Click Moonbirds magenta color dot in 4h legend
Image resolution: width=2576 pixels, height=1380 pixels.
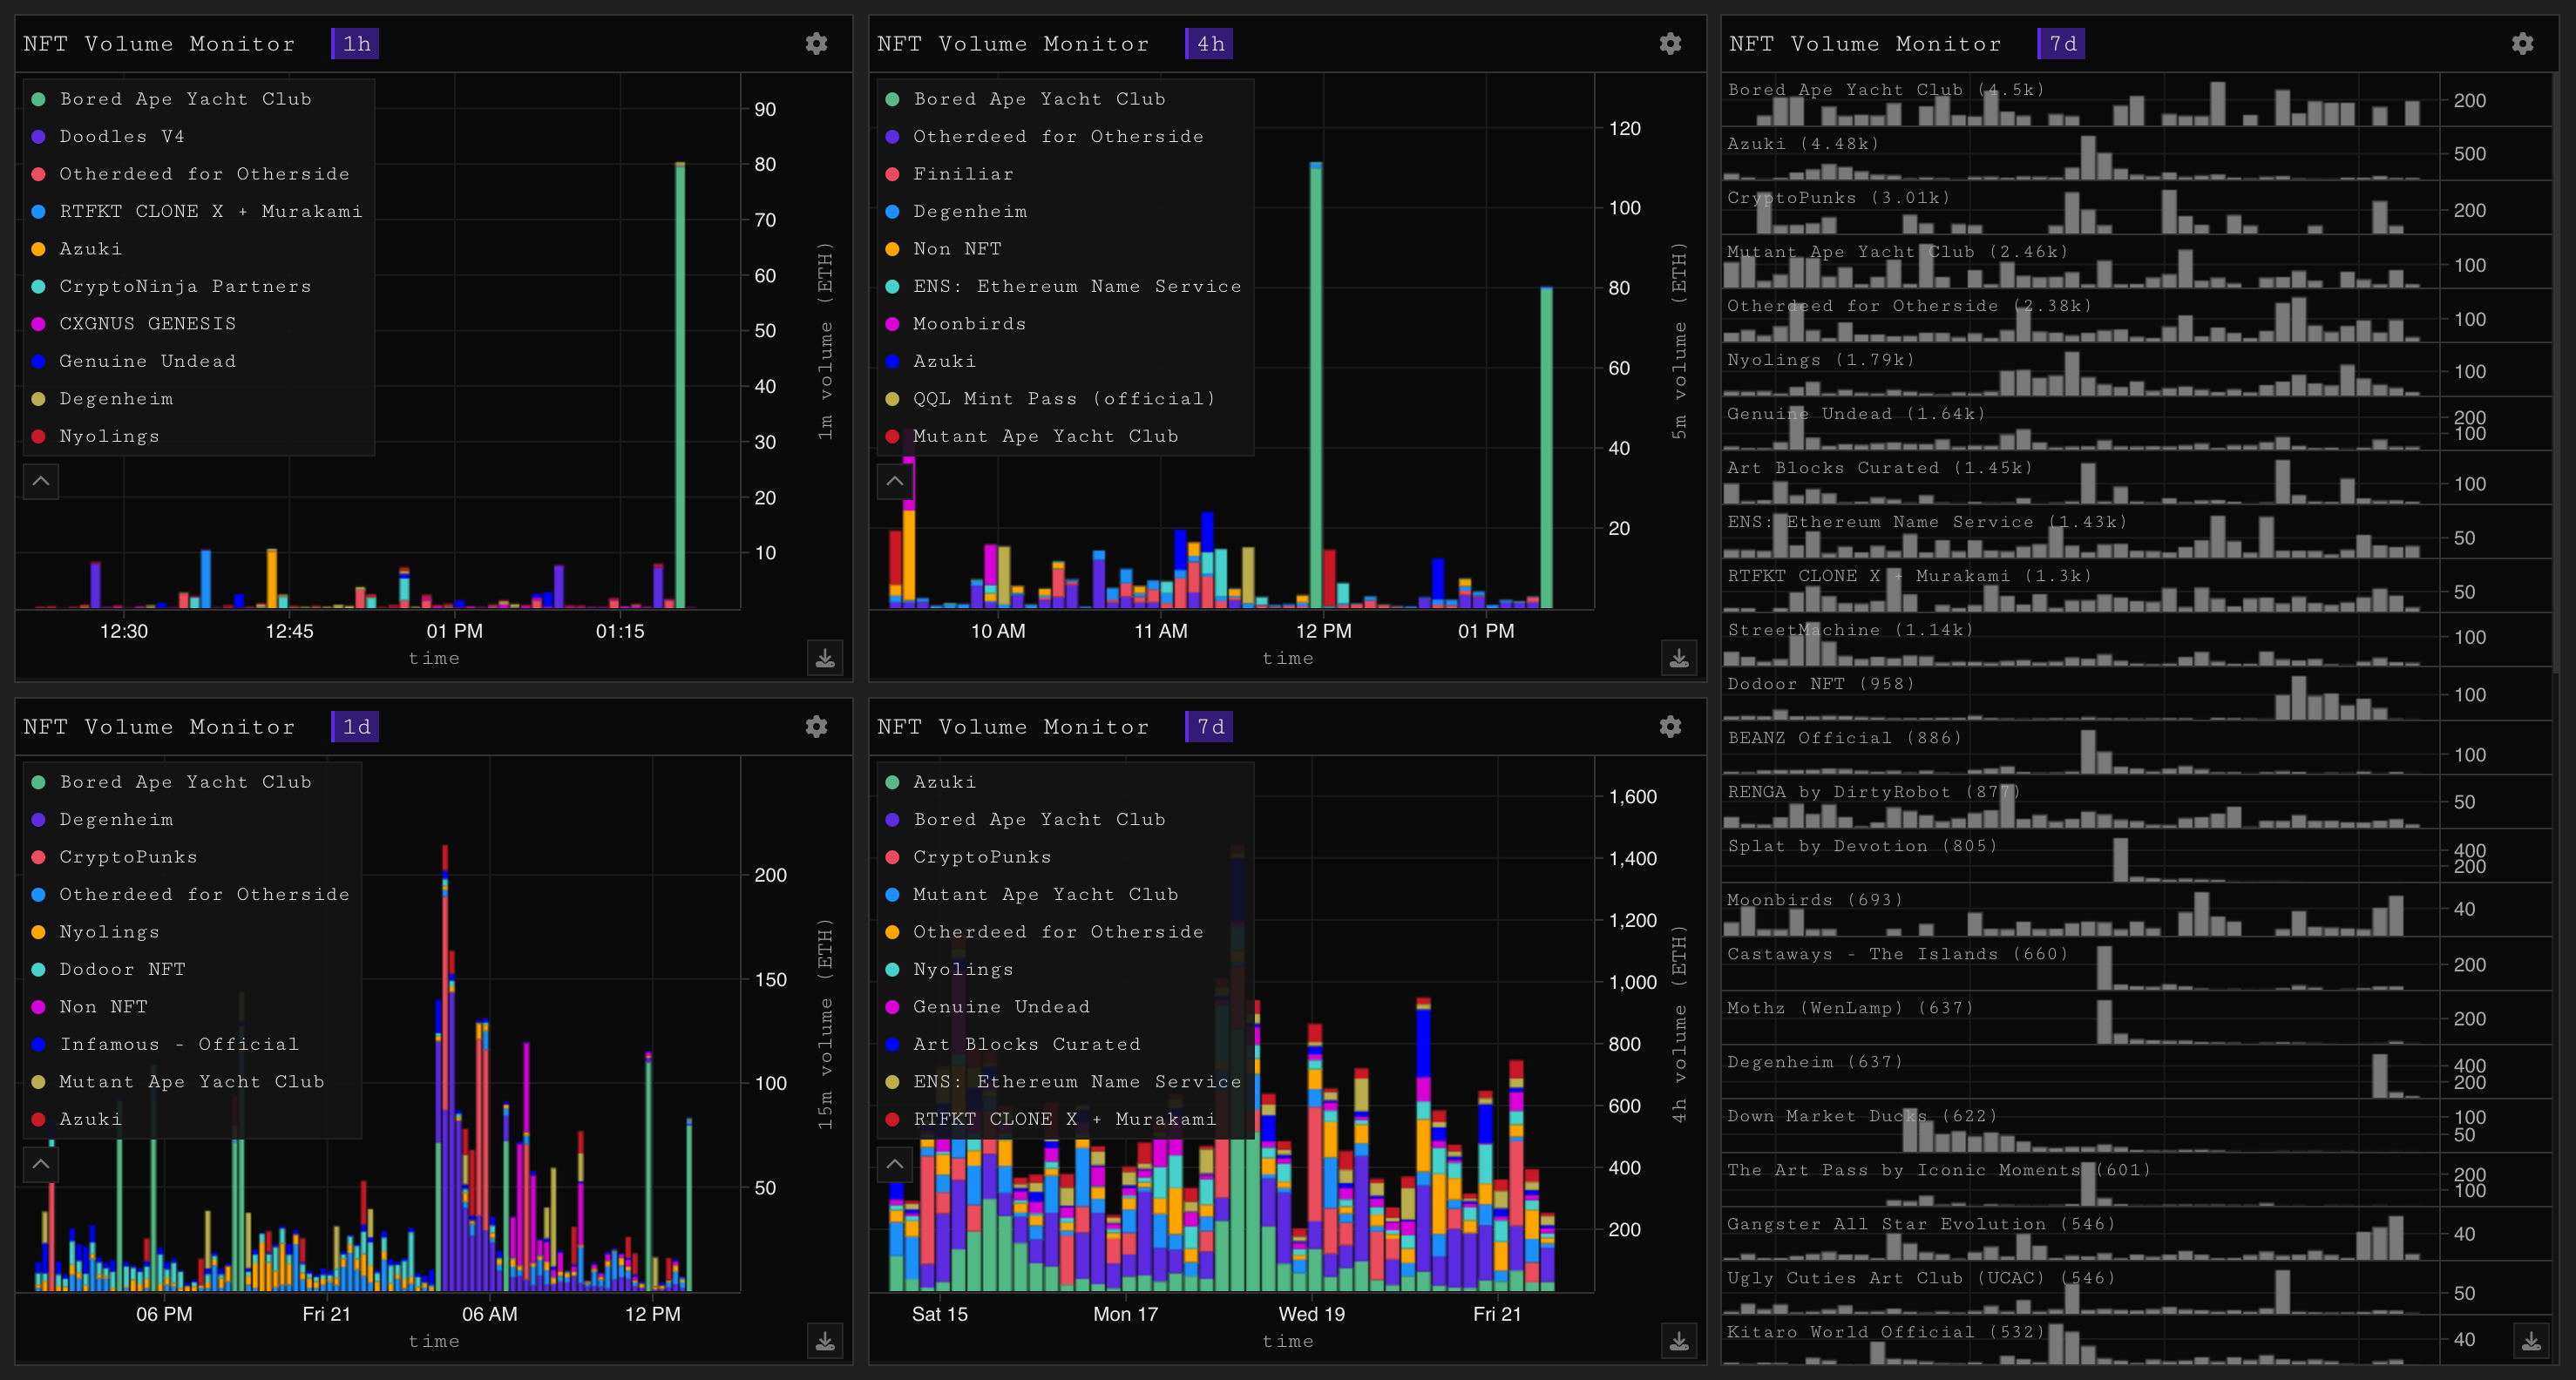point(892,324)
